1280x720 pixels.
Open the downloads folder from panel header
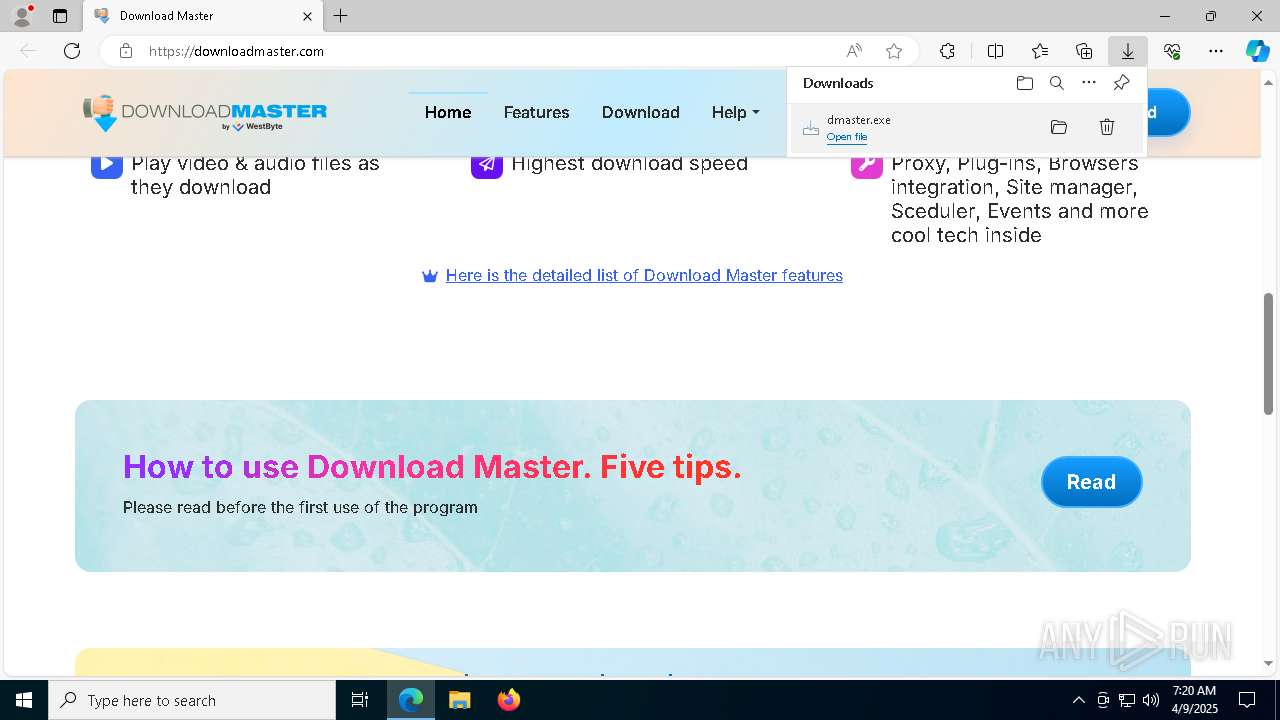coord(1025,83)
